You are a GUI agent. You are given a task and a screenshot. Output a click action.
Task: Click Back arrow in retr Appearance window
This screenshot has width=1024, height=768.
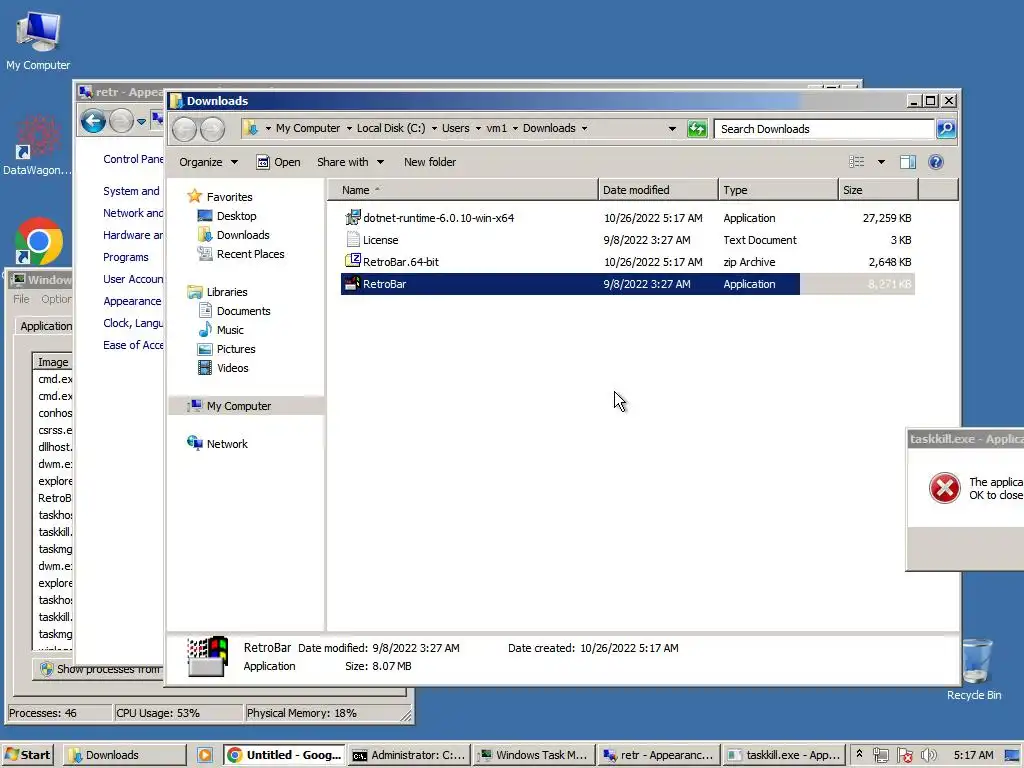coord(93,121)
